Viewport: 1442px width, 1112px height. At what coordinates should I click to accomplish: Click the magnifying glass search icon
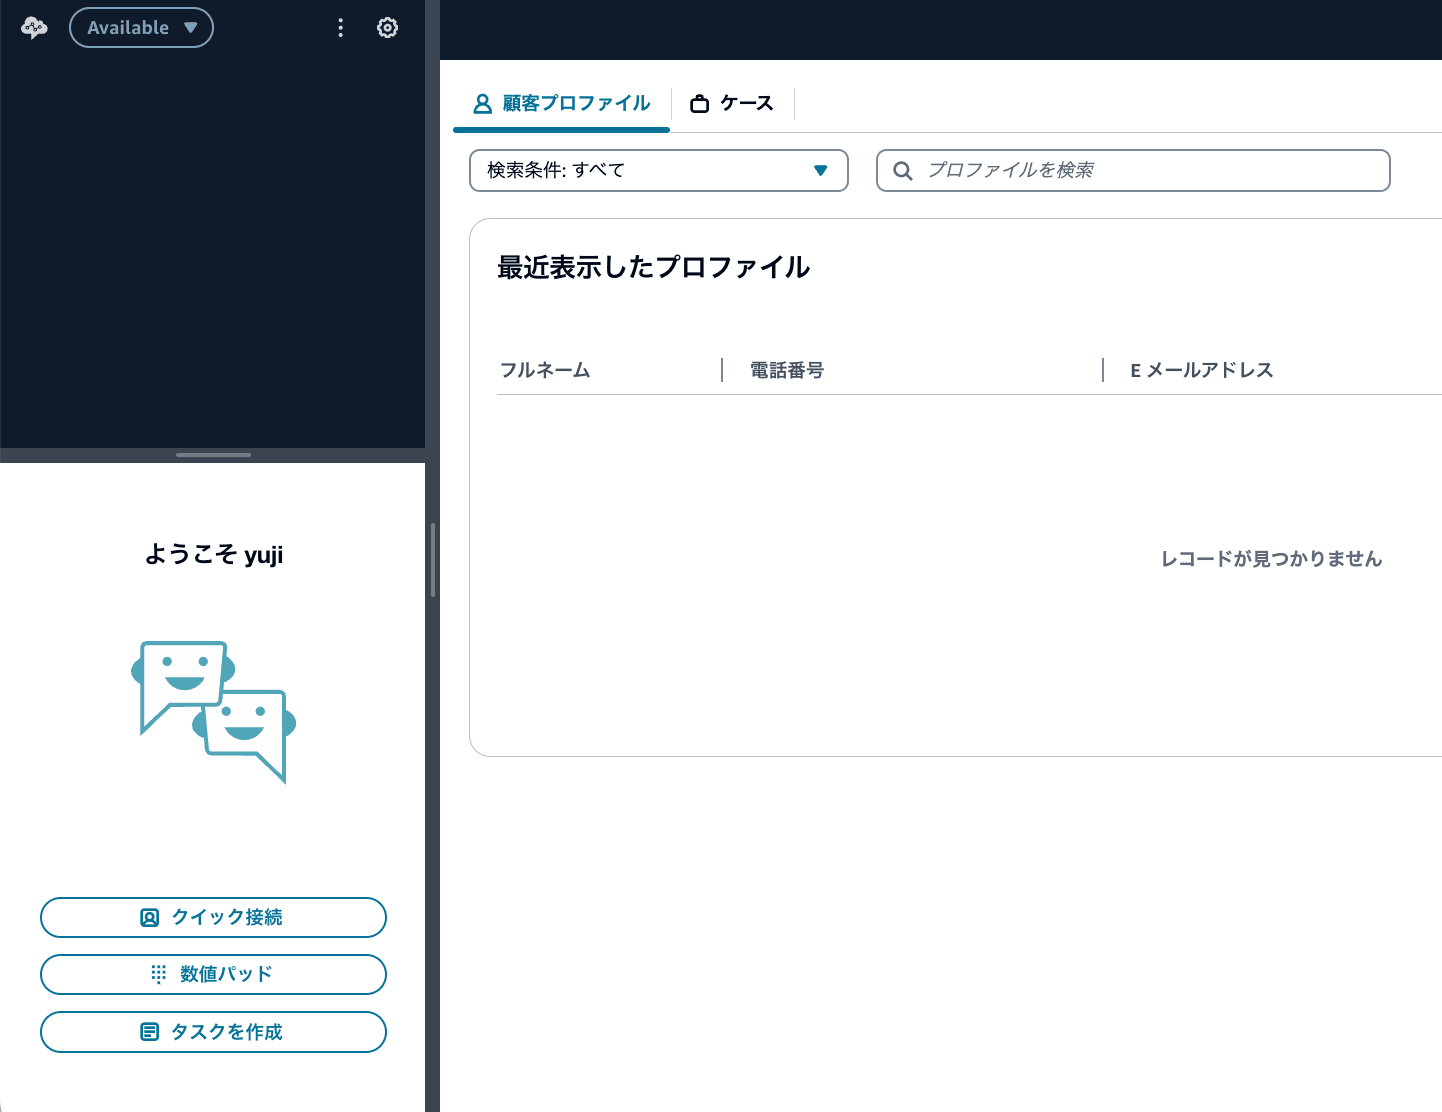coord(902,171)
